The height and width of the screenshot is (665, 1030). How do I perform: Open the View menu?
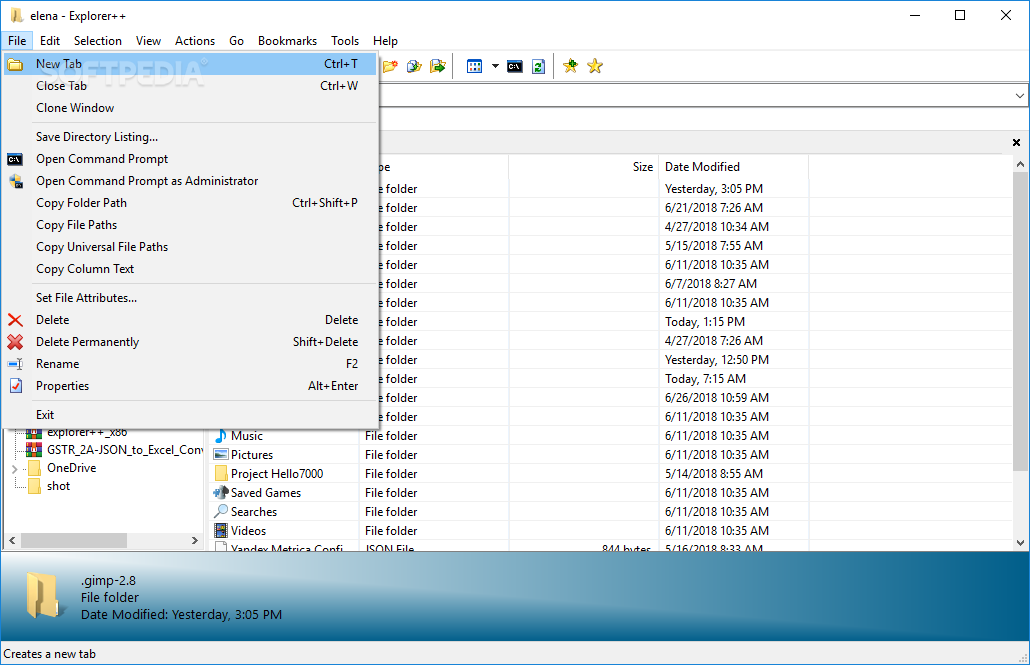coord(148,41)
